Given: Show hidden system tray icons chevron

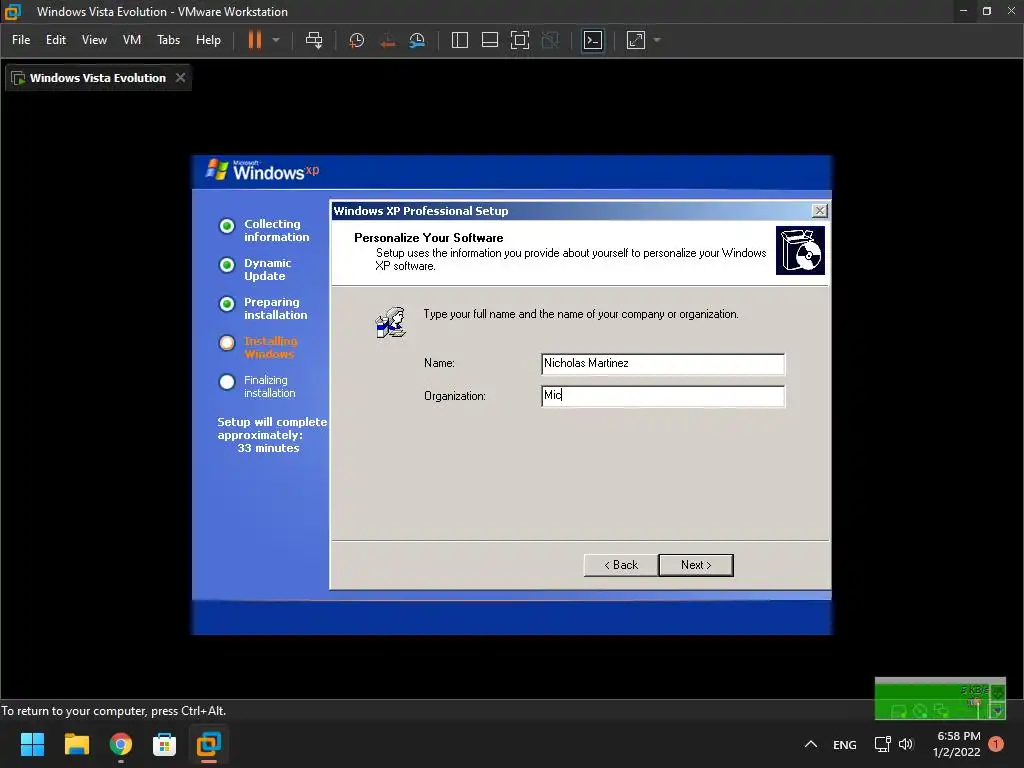Looking at the screenshot, I should [810, 744].
